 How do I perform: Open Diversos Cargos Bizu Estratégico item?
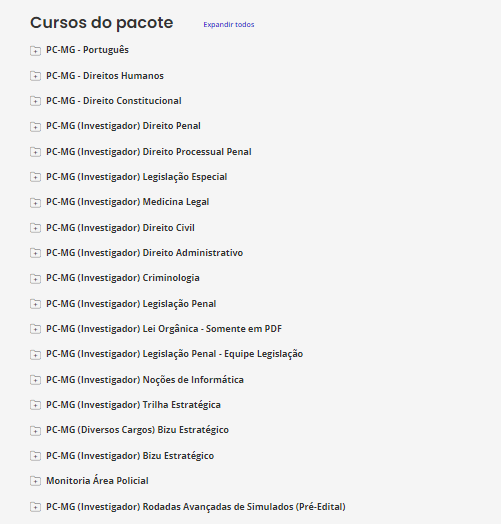(137, 430)
